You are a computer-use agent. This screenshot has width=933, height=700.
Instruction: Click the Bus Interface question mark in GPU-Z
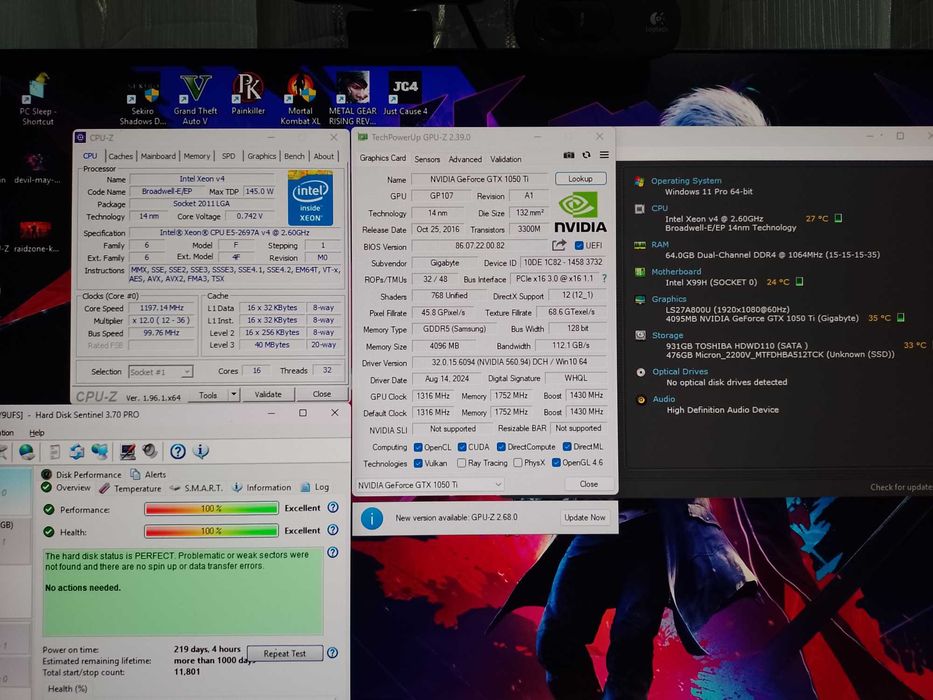pyautogui.click(x=605, y=278)
